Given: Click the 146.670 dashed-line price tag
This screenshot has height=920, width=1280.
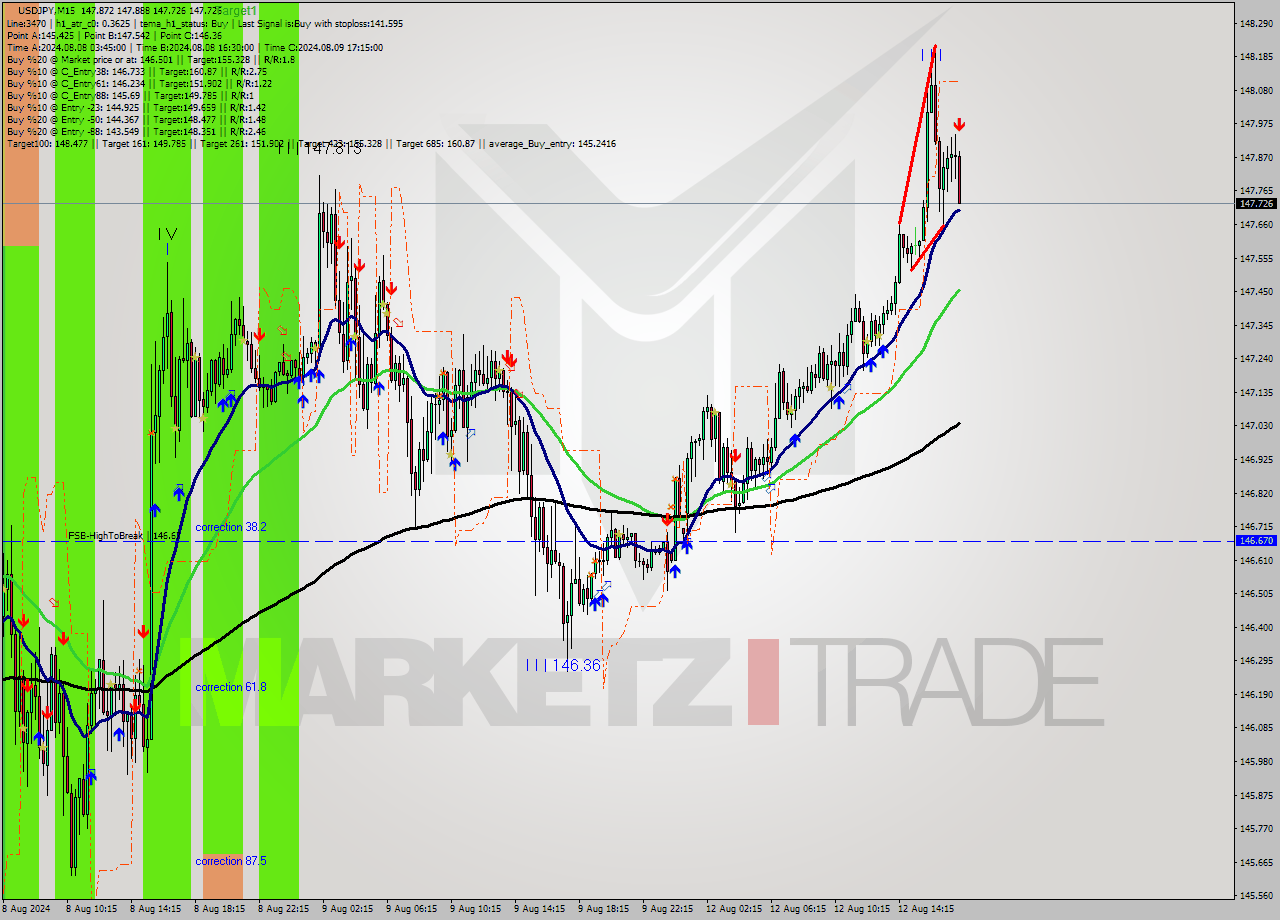Looking at the screenshot, I should (x=1256, y=540).
